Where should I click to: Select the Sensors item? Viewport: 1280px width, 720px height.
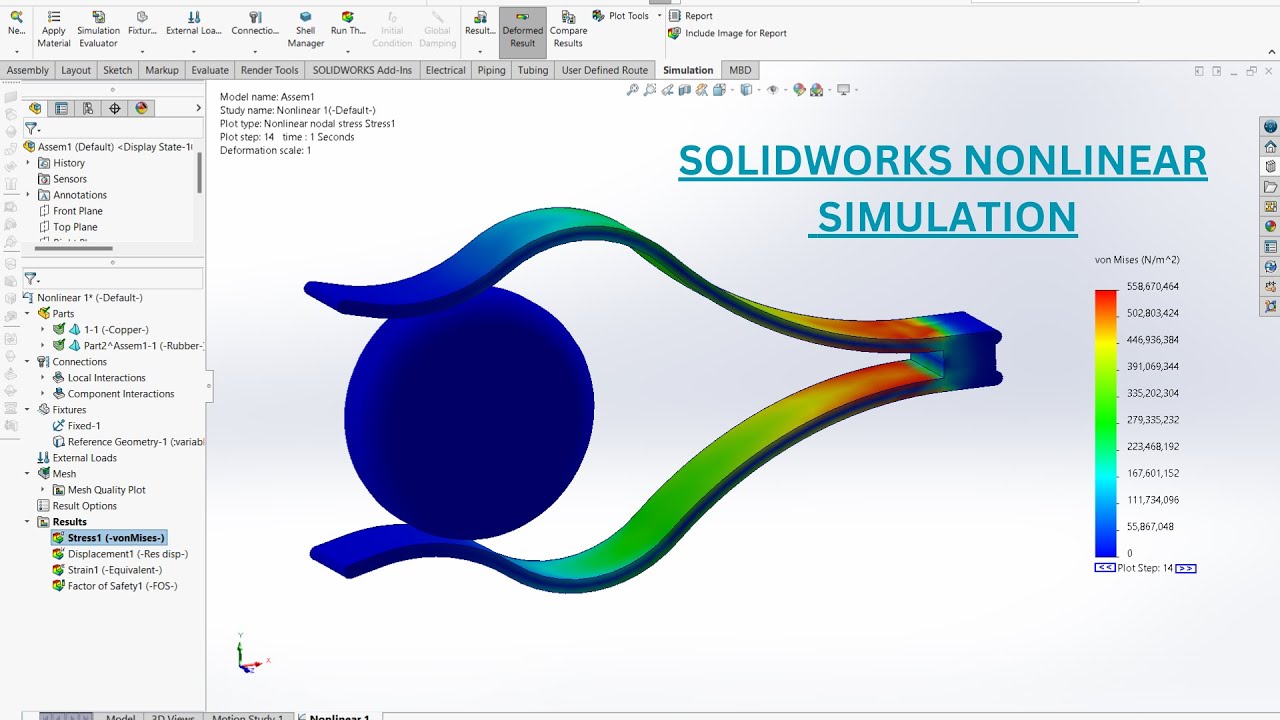coord(62,179)
